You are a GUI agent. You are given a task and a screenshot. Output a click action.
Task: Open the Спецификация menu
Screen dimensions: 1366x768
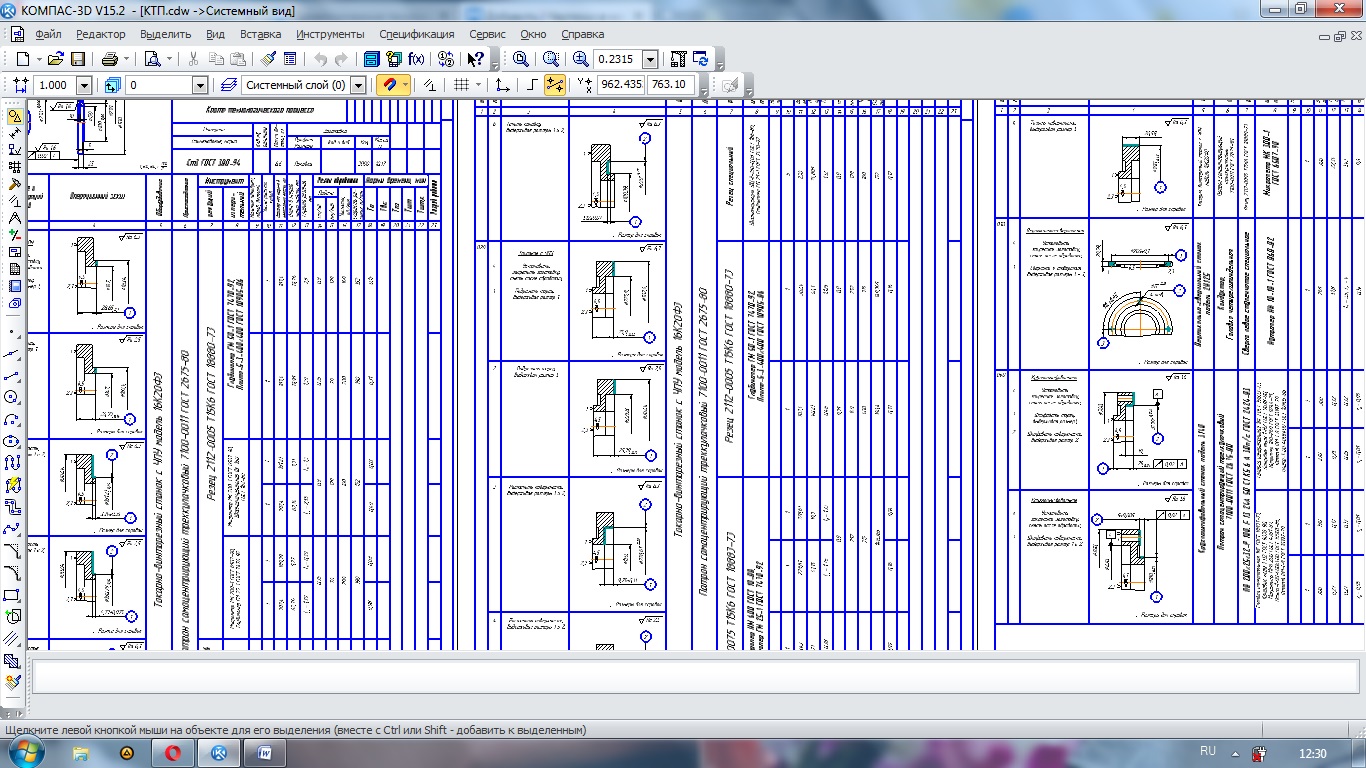point(417,34)
